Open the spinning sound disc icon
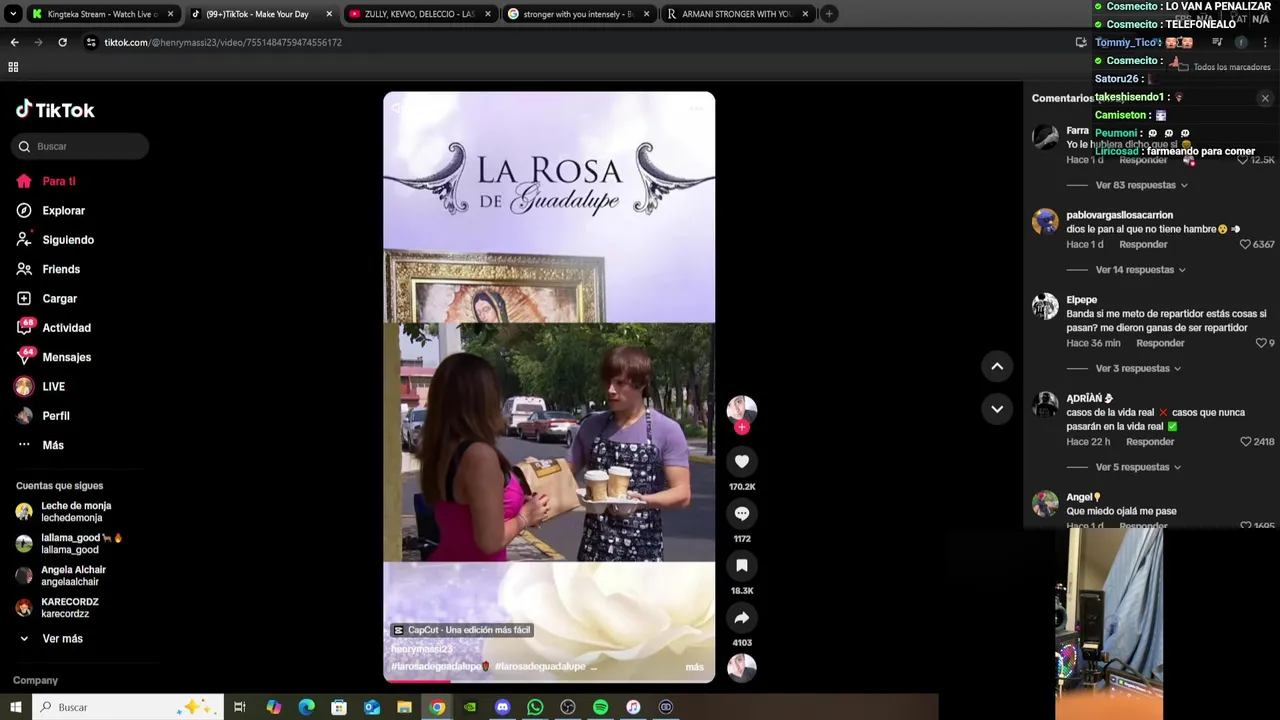The height and width of the screenshot is (720, 1280). pyautogui.click(x=742, y=668)
